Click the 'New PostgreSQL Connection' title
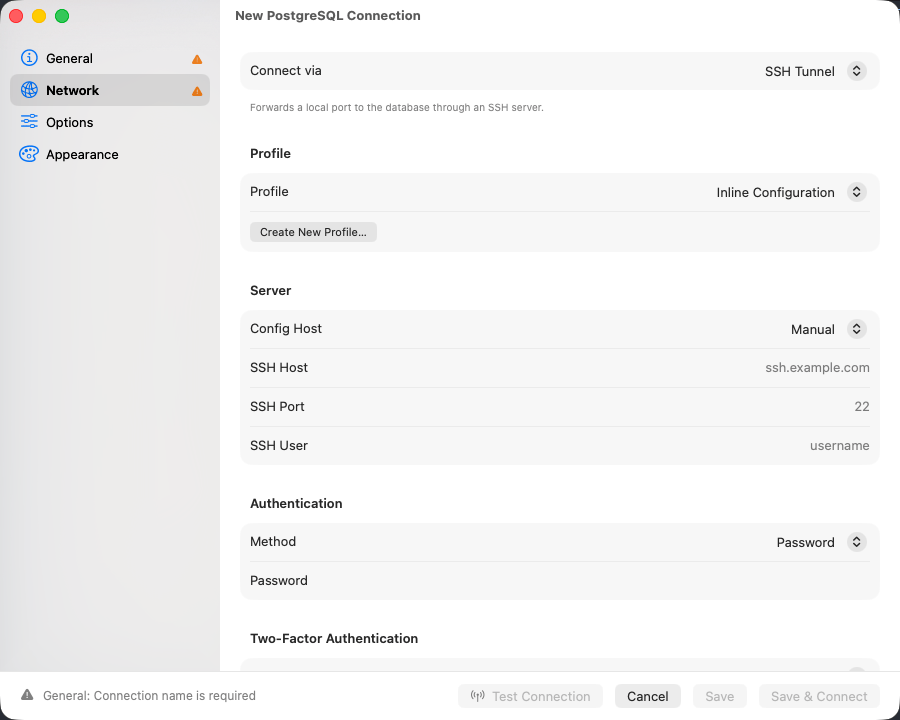The height and width of the screenshot is (720, 900). coord(328,16)
